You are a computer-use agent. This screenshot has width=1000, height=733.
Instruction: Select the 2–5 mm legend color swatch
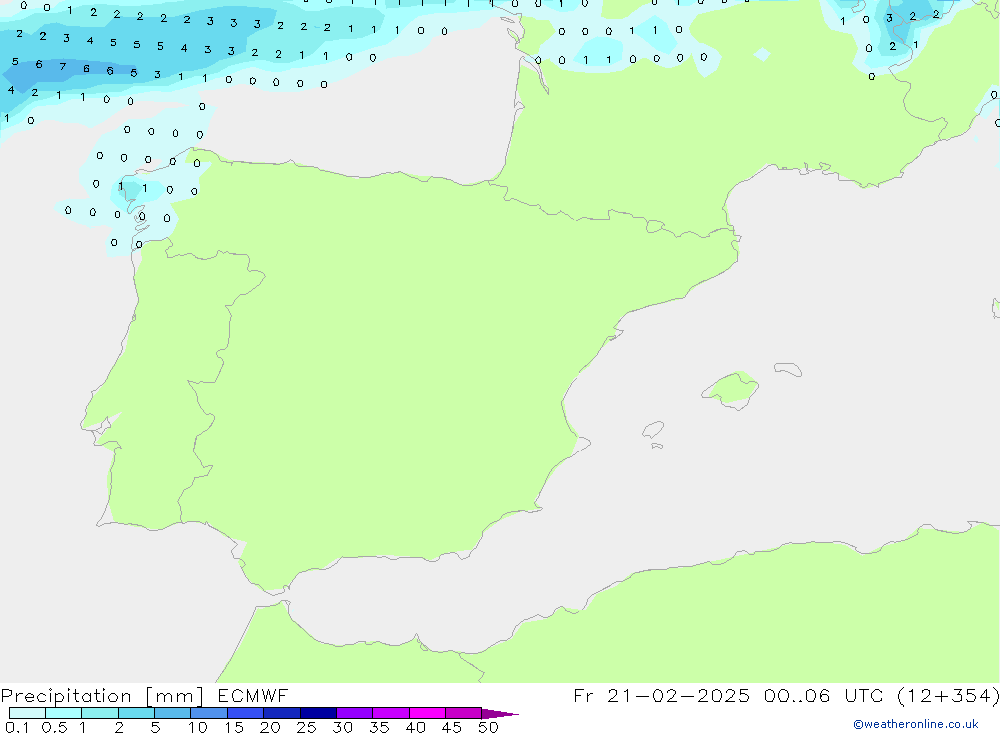[136, 713]
